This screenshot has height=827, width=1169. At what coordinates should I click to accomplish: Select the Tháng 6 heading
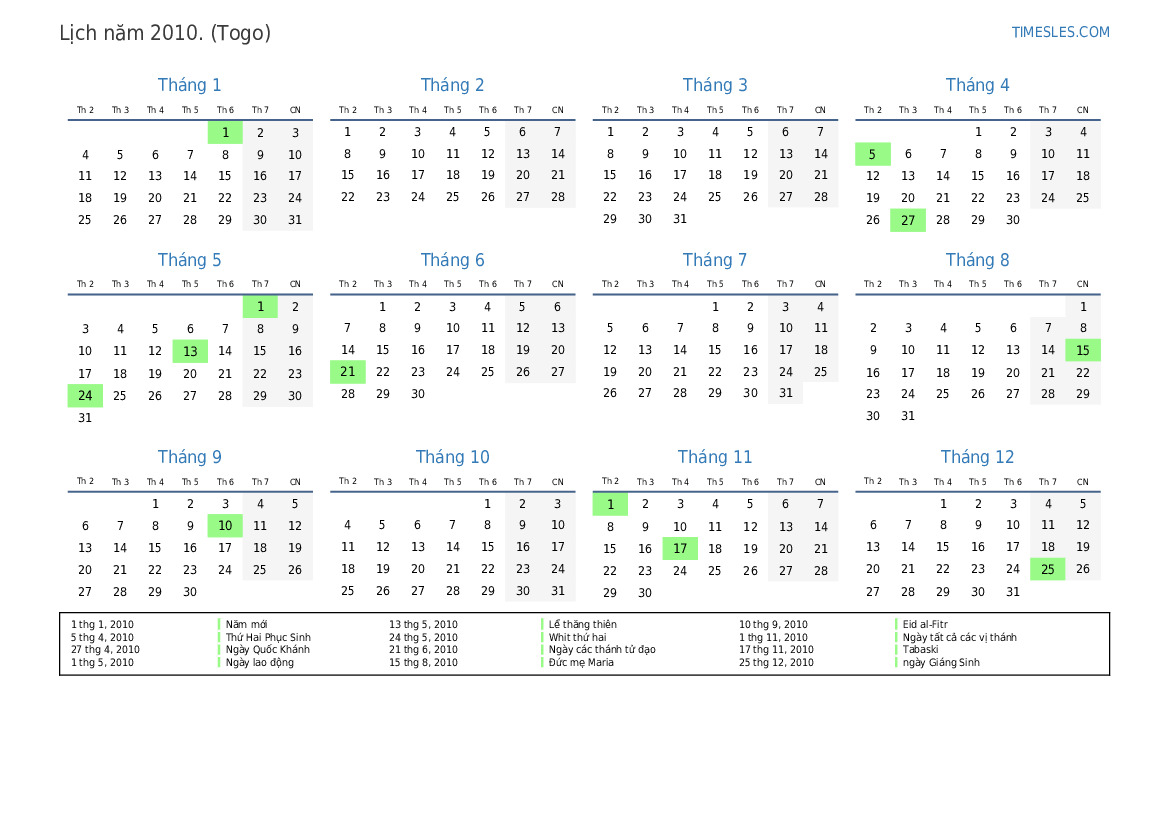452,260
